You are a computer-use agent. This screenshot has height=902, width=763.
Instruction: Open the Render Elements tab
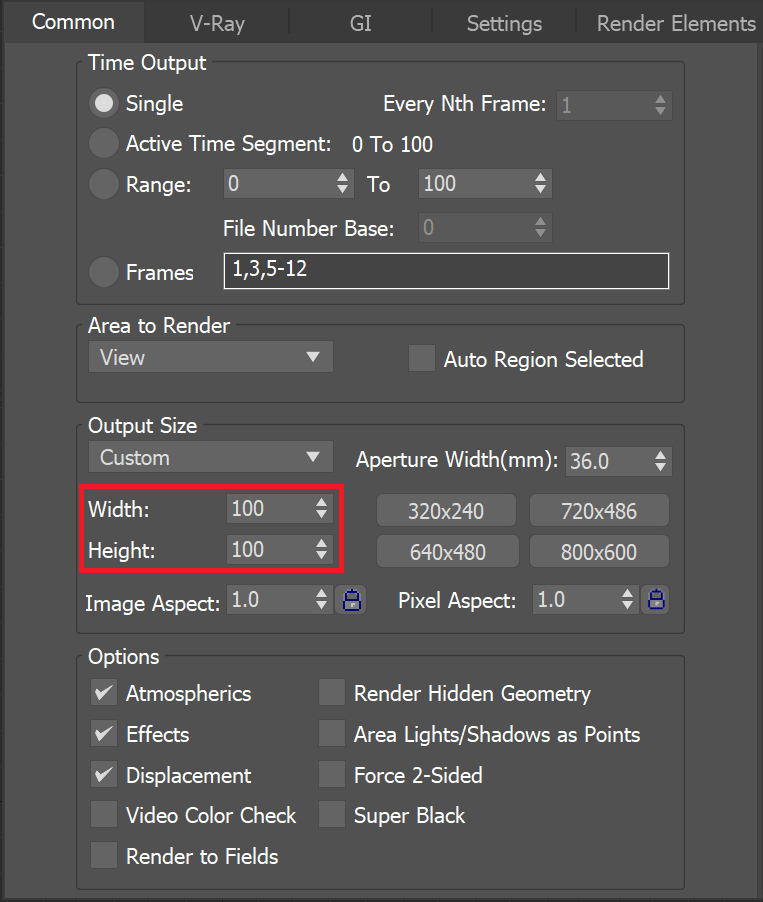click(675, 22)
